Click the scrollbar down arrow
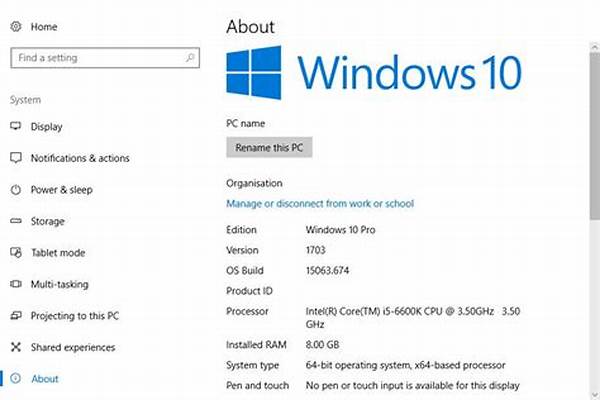Screen dimensions: 600x400 pos(594,394)
